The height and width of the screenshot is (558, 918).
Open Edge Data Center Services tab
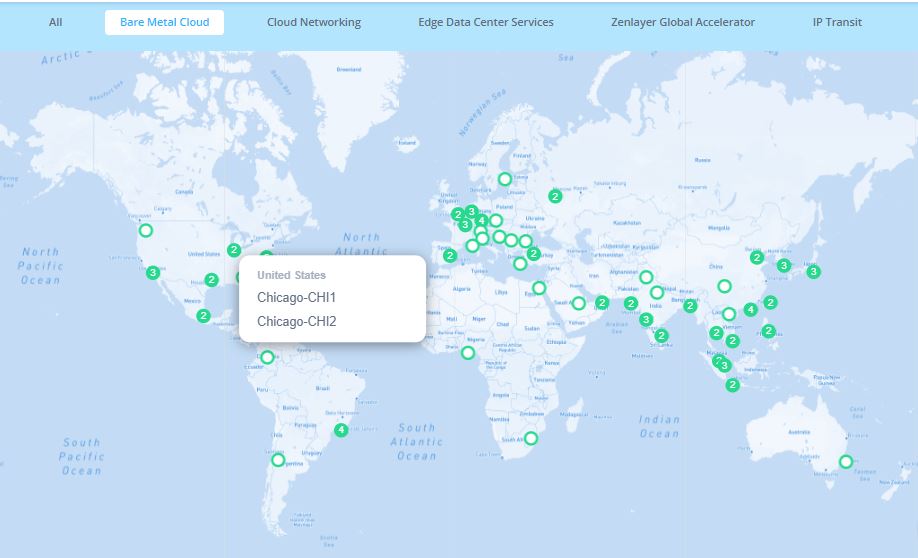(486, 22)
